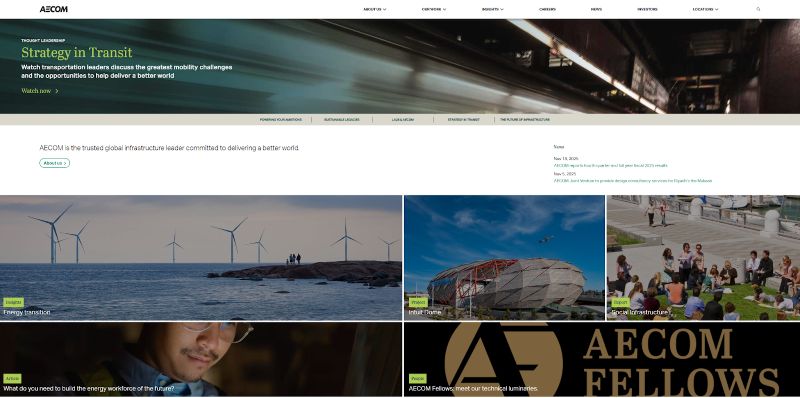800x398 pixels.
Task: Click the Project tag on the Intuit Dome card
Action: click(x=418, y=303)
